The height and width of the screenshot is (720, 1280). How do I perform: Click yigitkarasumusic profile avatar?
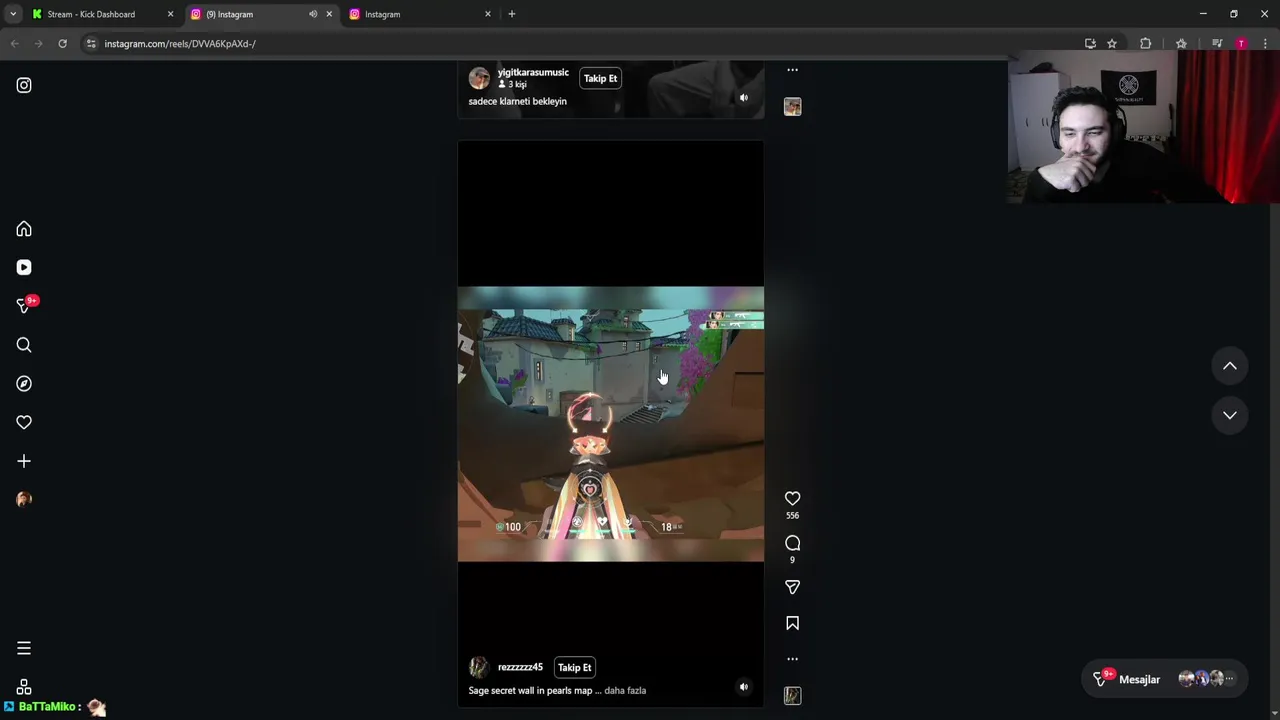(479, 78)
